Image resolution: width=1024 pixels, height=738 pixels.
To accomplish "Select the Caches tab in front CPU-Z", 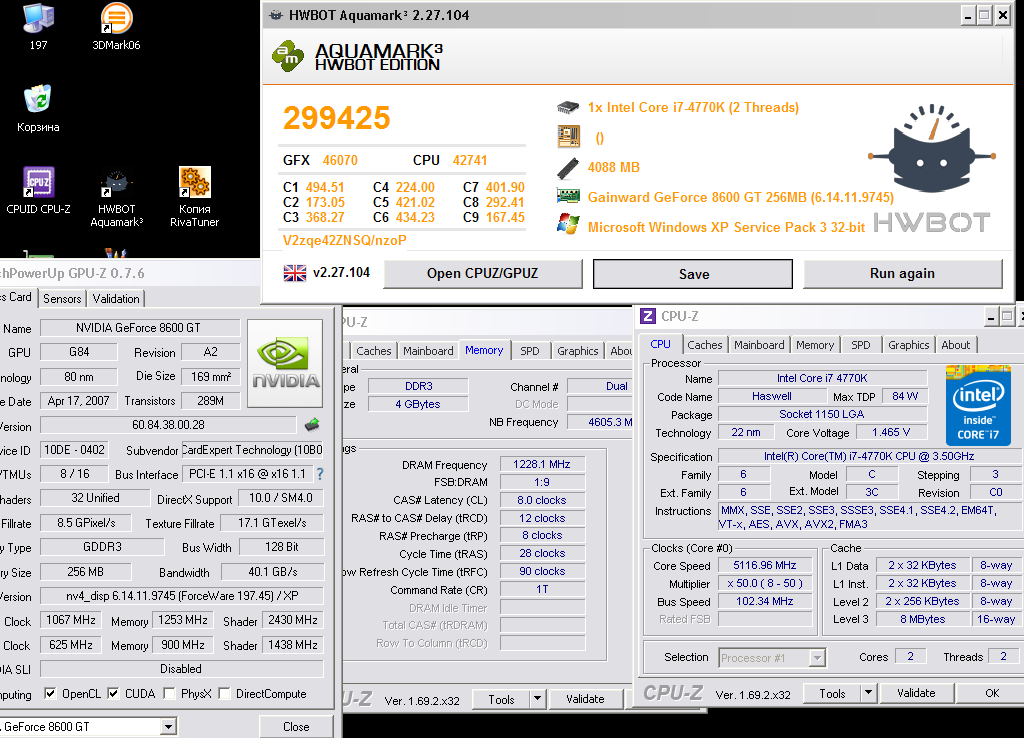I will (705, 345).
